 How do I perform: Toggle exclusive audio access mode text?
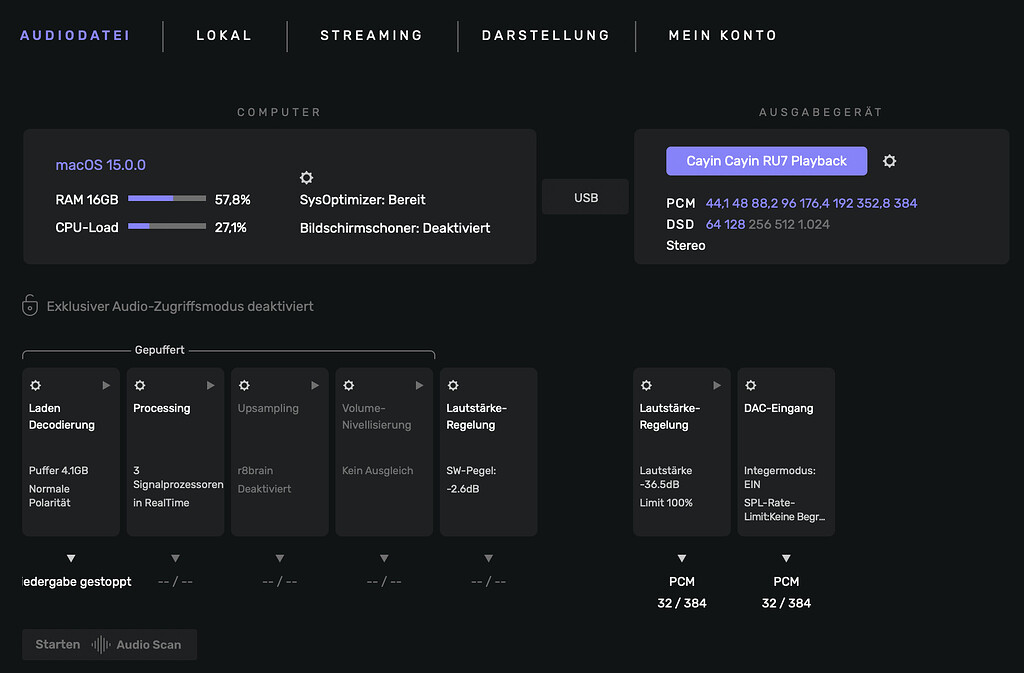180,306
